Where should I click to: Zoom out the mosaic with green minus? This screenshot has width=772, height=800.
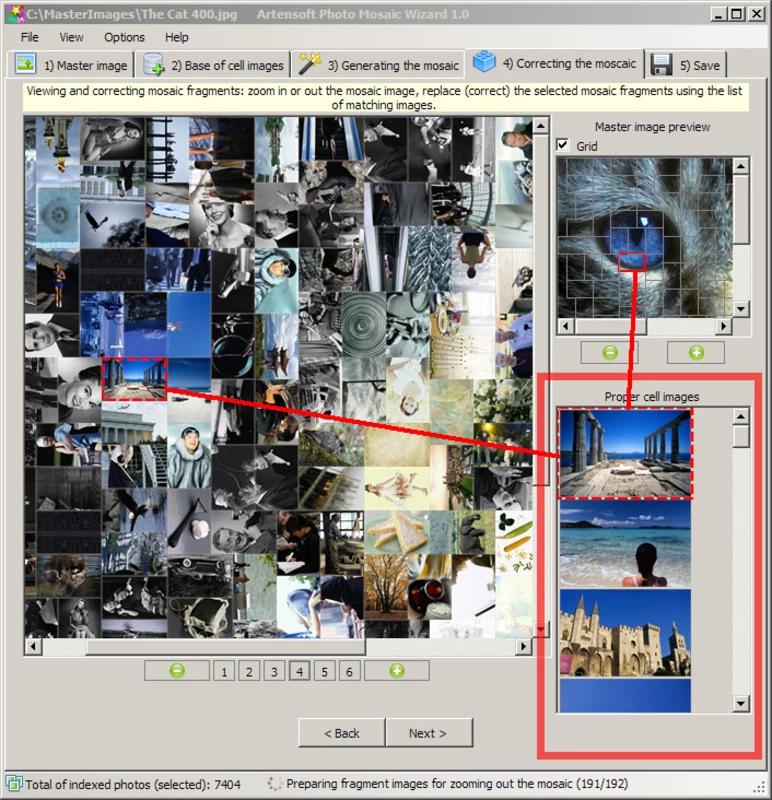point(177,670)
